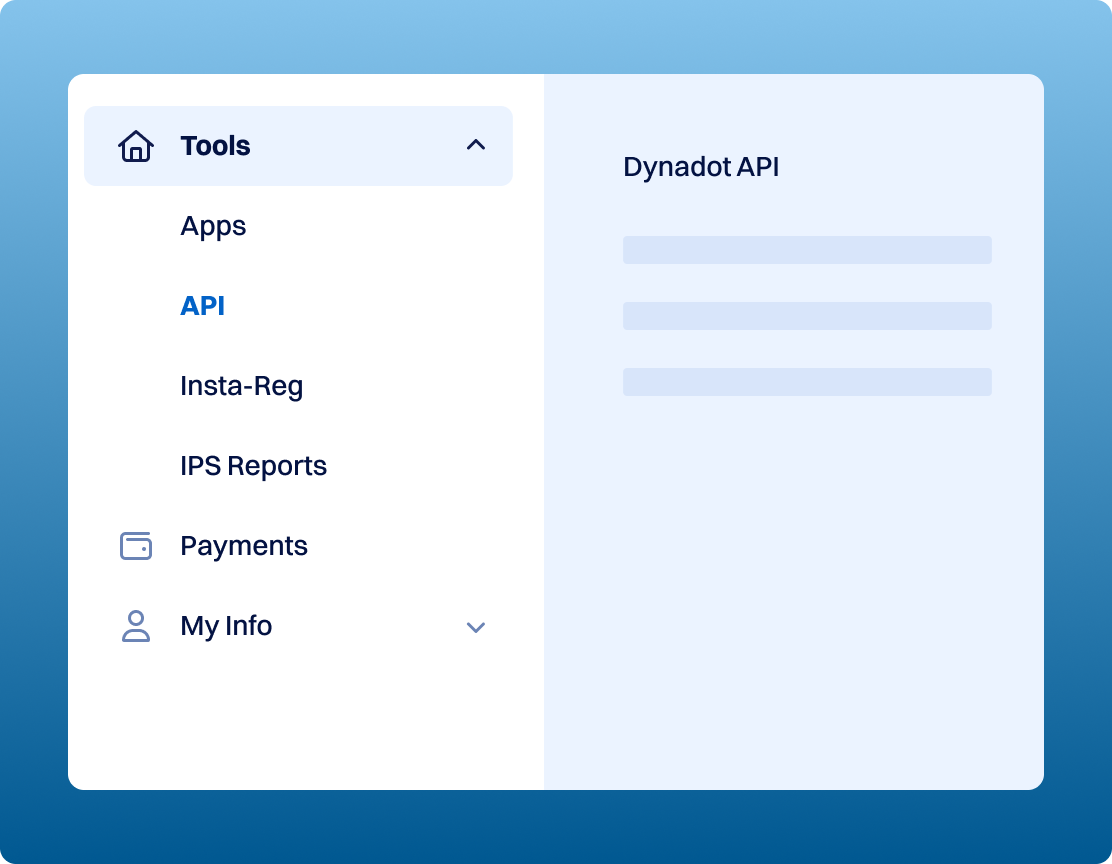
Task: Open the Payments menu item
Action: 243,546
